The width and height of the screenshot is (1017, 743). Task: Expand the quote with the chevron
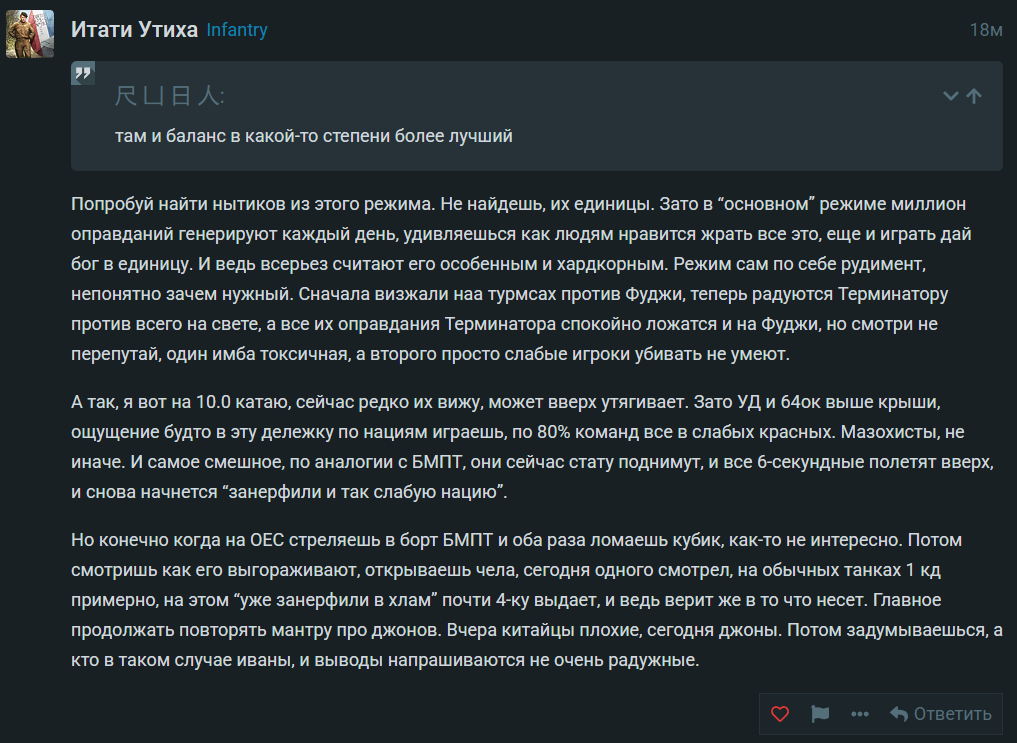pyautogui.click(x=951, y=96)
